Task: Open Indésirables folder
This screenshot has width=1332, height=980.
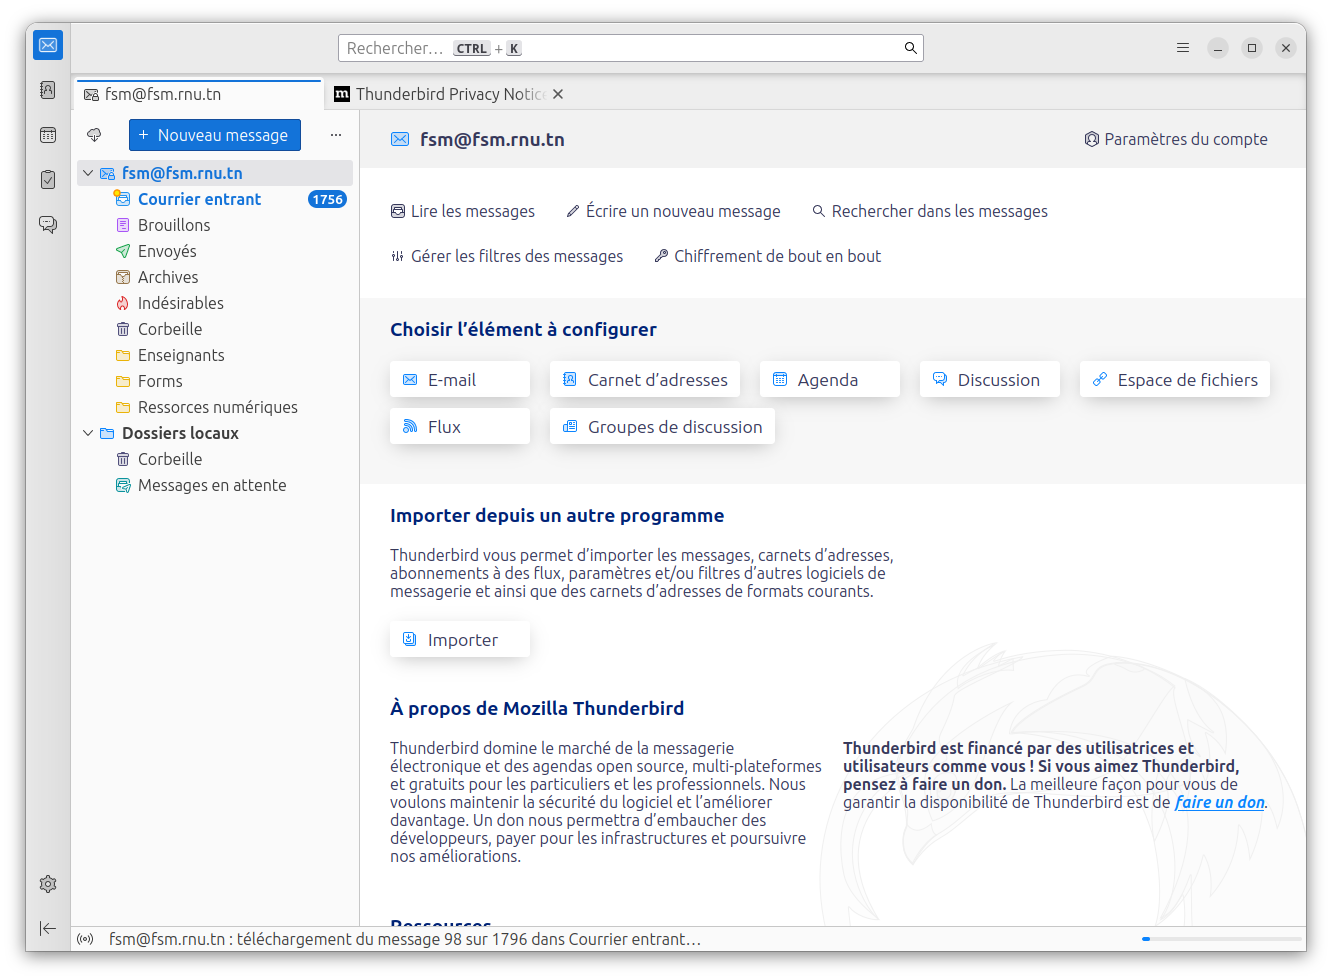Action: coord(215,303)
